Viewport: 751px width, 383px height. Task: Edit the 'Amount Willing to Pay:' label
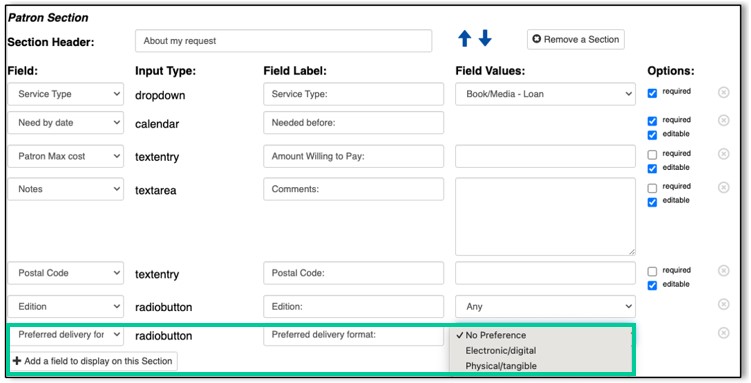[353, 157]
